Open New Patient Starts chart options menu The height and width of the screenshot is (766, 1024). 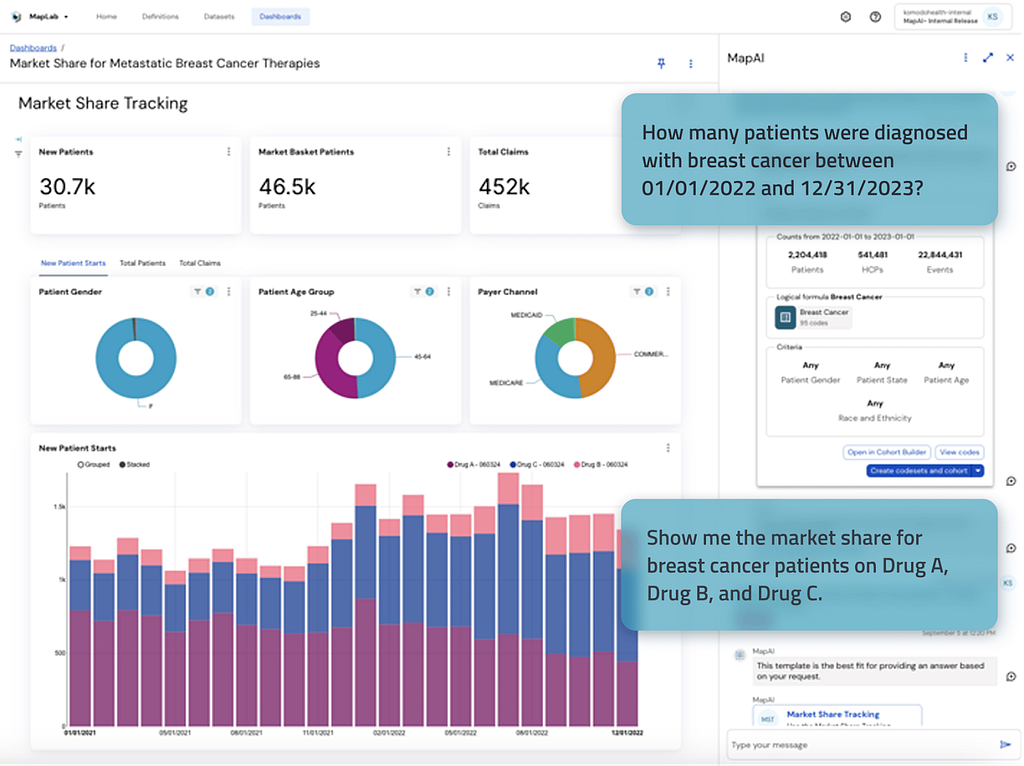pyautogui.click(x=667, y=448)
